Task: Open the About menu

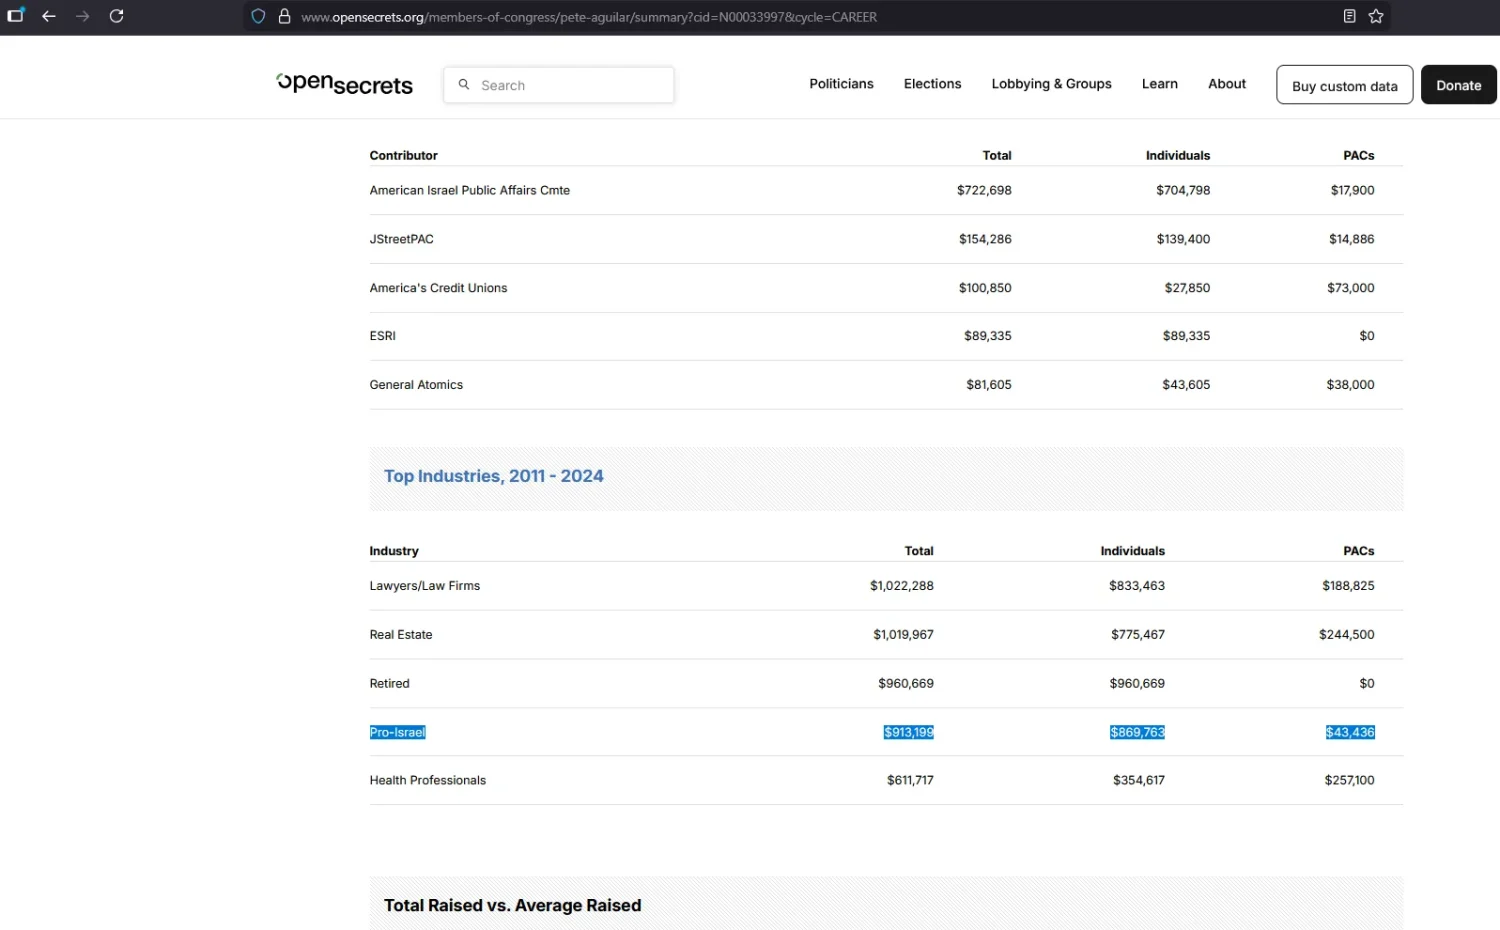Action: click(1227, 84)
